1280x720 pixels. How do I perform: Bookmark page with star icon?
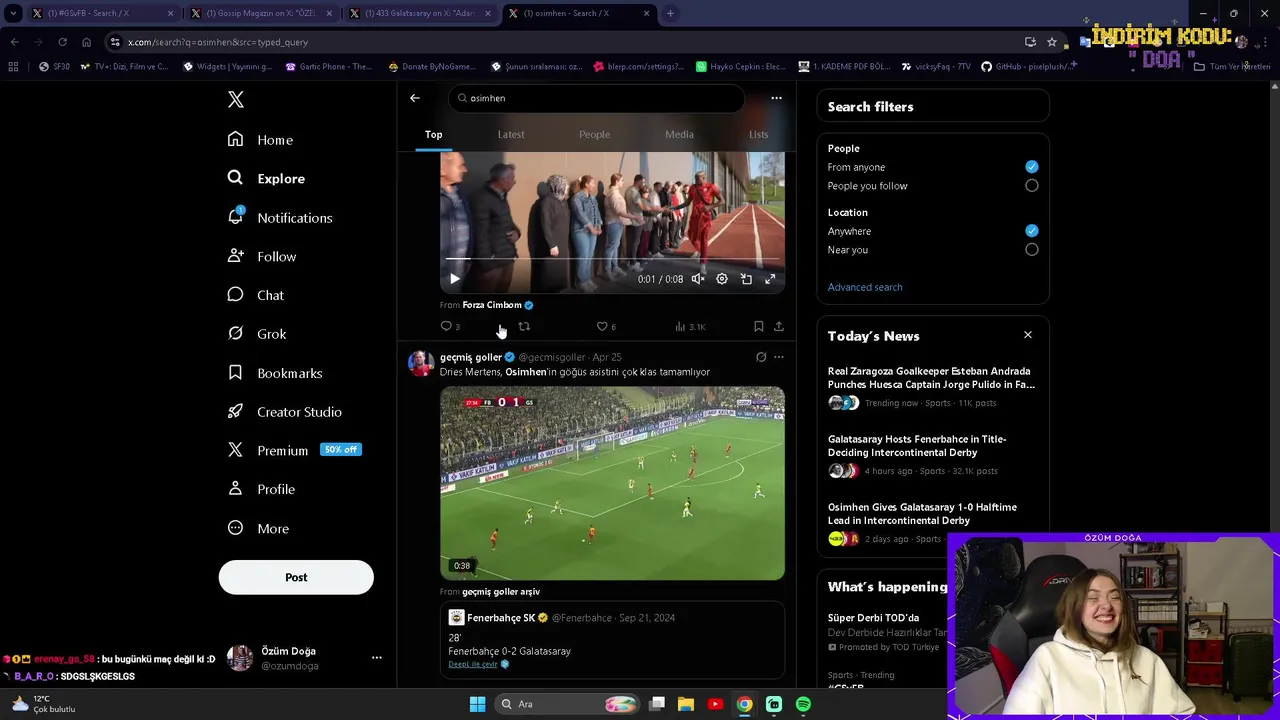1052,42
